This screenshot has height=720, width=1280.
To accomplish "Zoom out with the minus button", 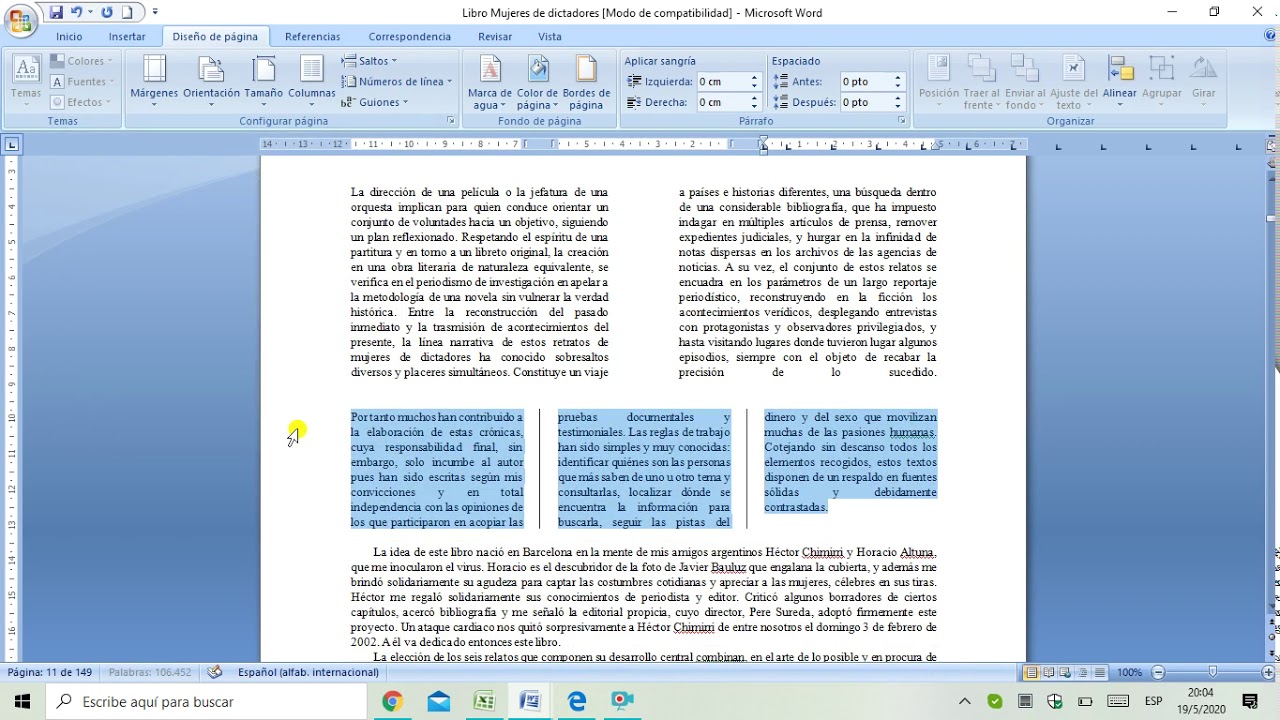I will click(x=1158, y=673).
